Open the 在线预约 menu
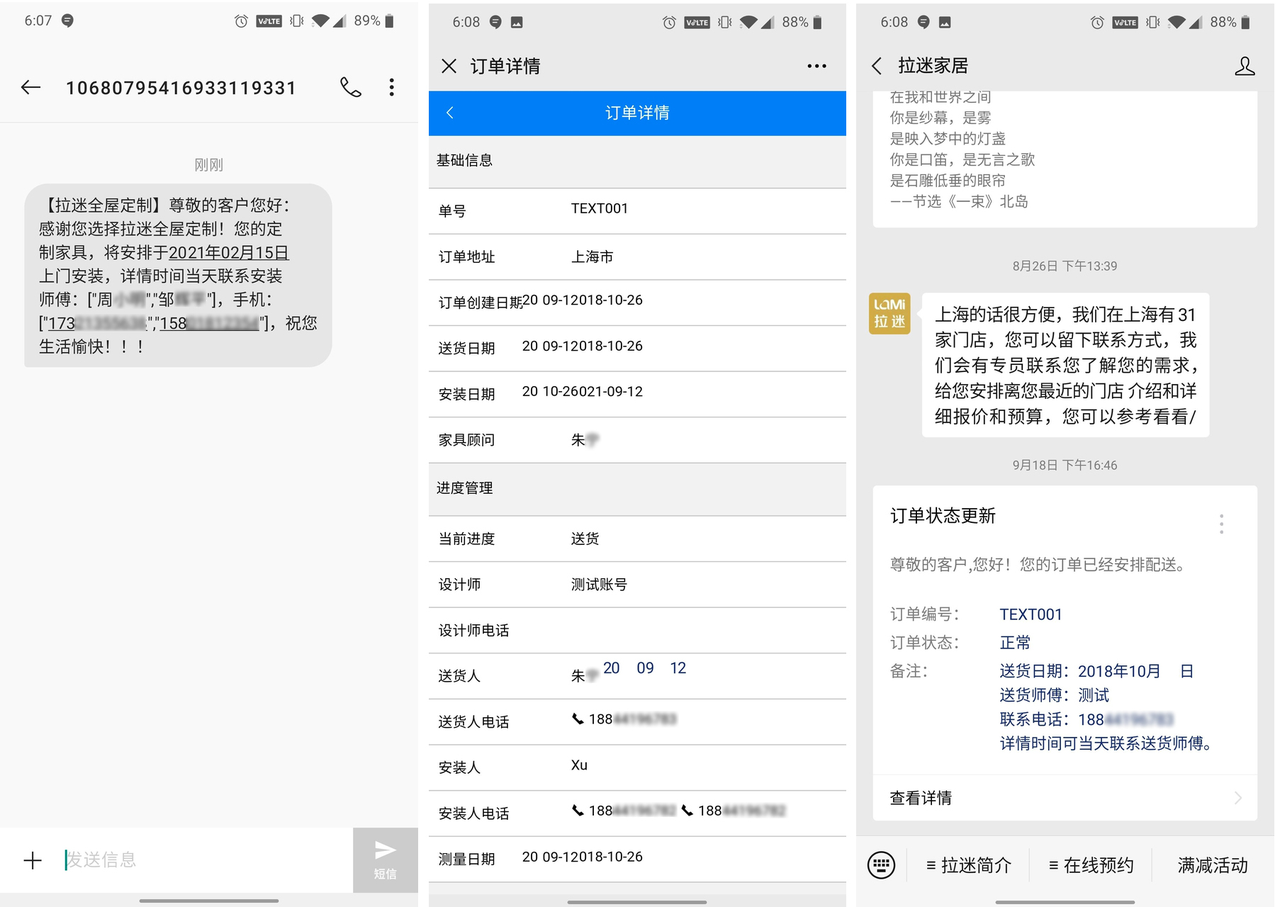Screen dimensions: 1280x907 [1091, 865]
